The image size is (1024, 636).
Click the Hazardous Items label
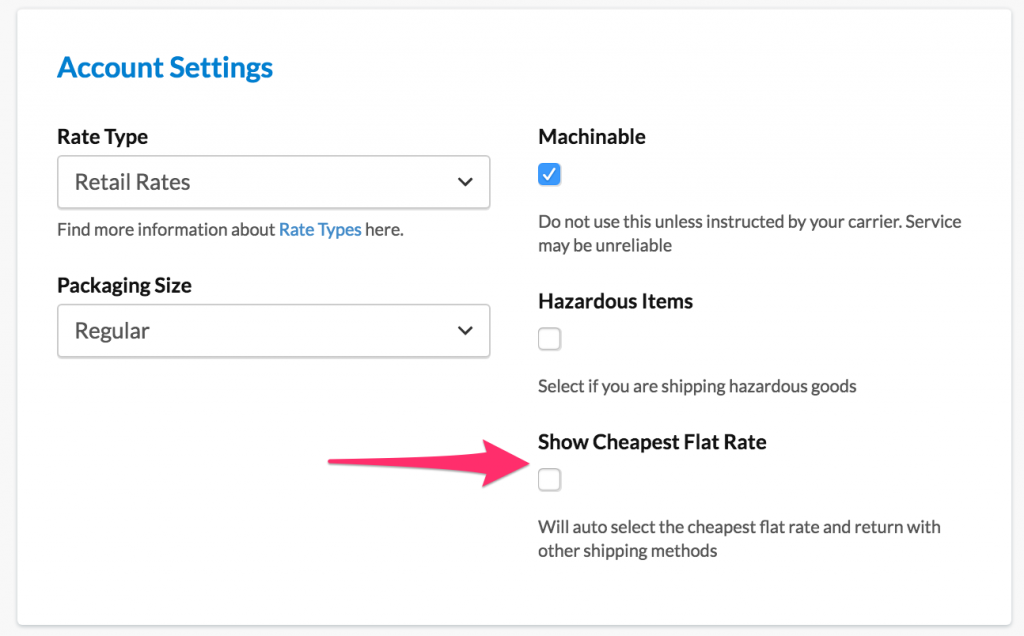point(615,301)
